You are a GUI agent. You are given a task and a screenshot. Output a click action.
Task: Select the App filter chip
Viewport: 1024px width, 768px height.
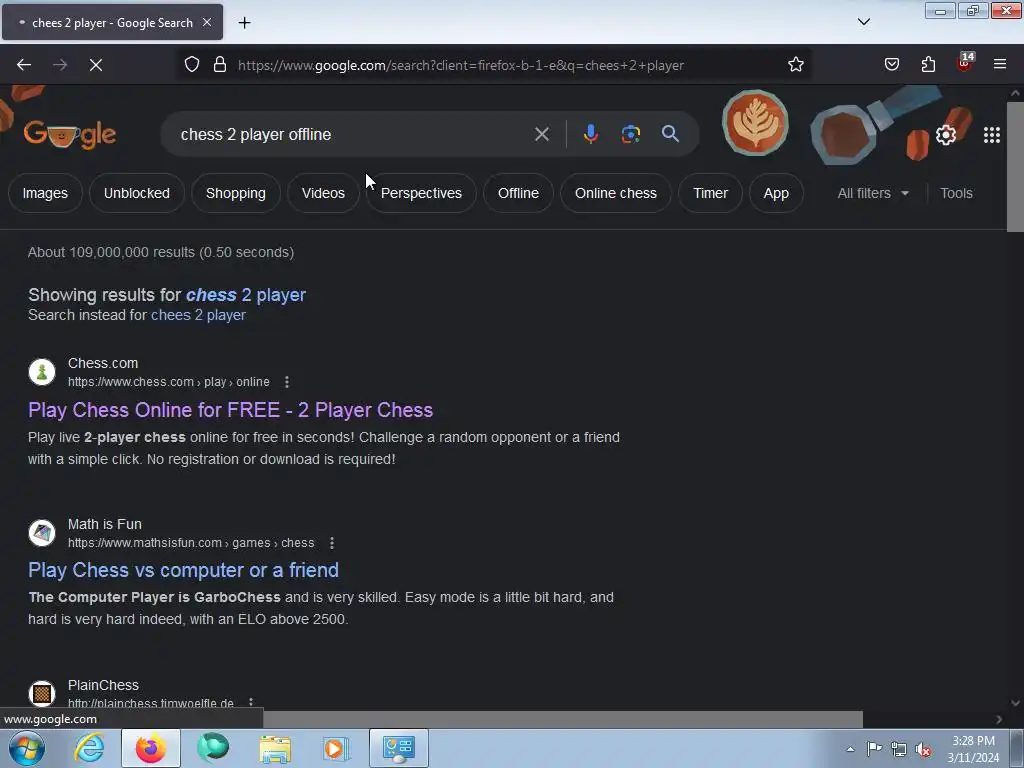[776, 193]
